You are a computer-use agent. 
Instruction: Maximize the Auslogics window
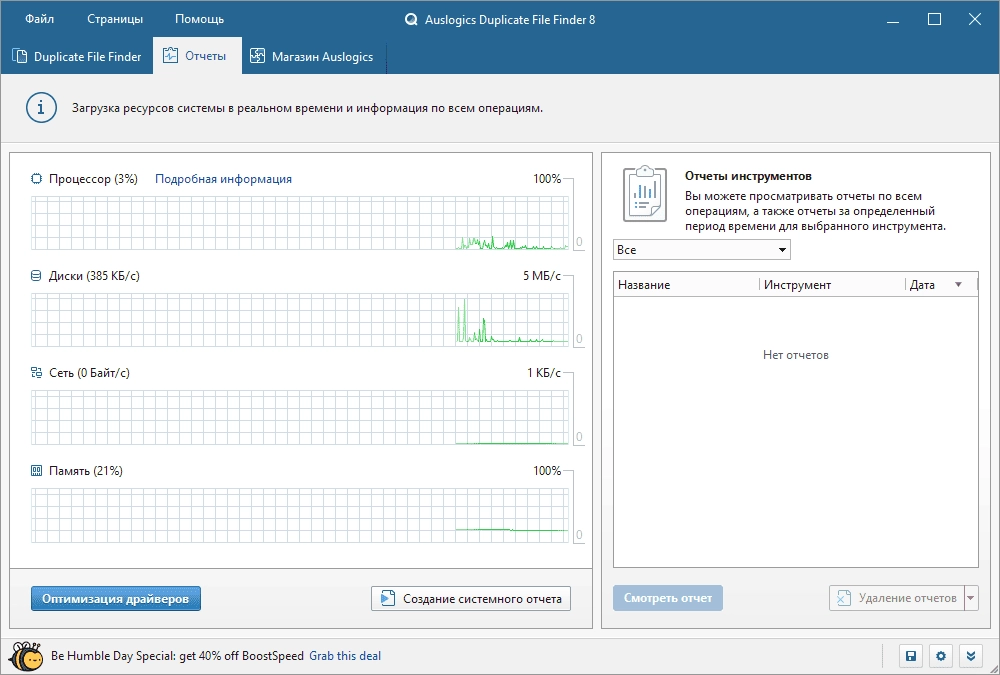tap(934, 20)
